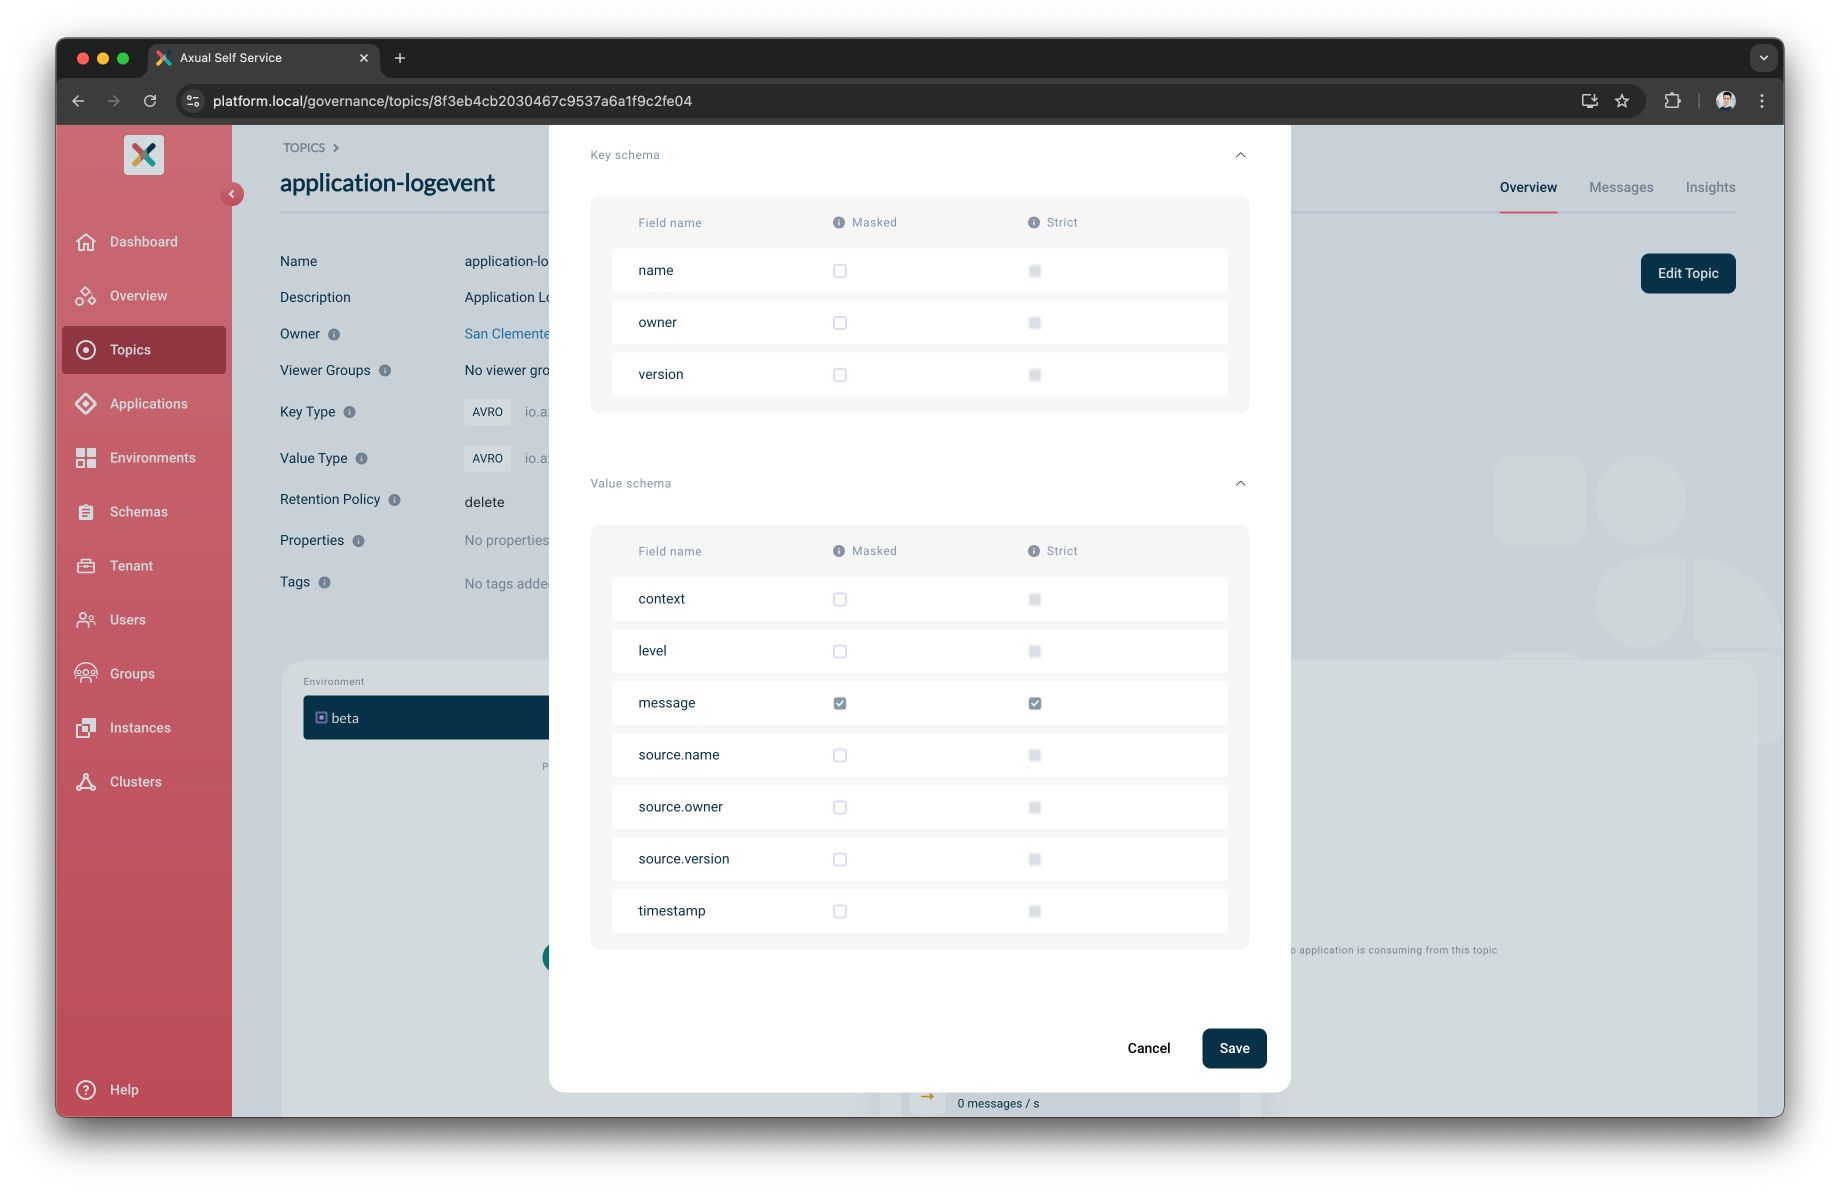Toggle Masked checkbox for timestamp field
The width and height of the screenshot is (1840, 1191).
tap(840, 912)
